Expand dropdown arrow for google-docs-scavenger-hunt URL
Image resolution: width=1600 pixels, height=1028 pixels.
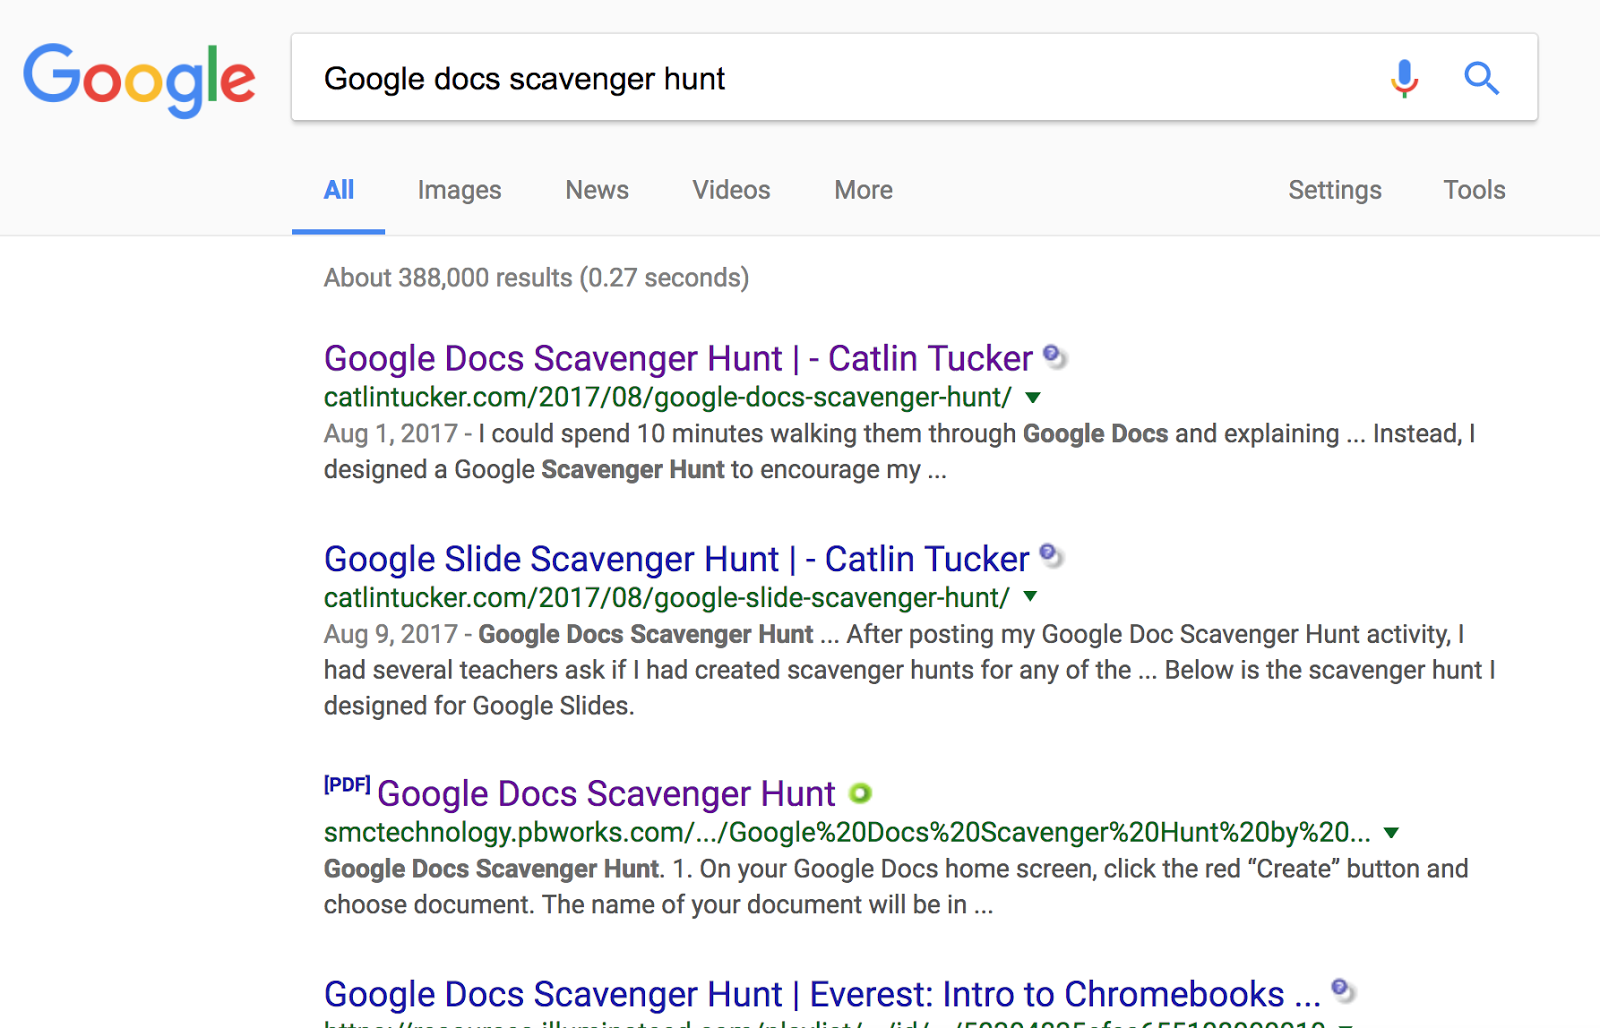[x=1034, y=398]
